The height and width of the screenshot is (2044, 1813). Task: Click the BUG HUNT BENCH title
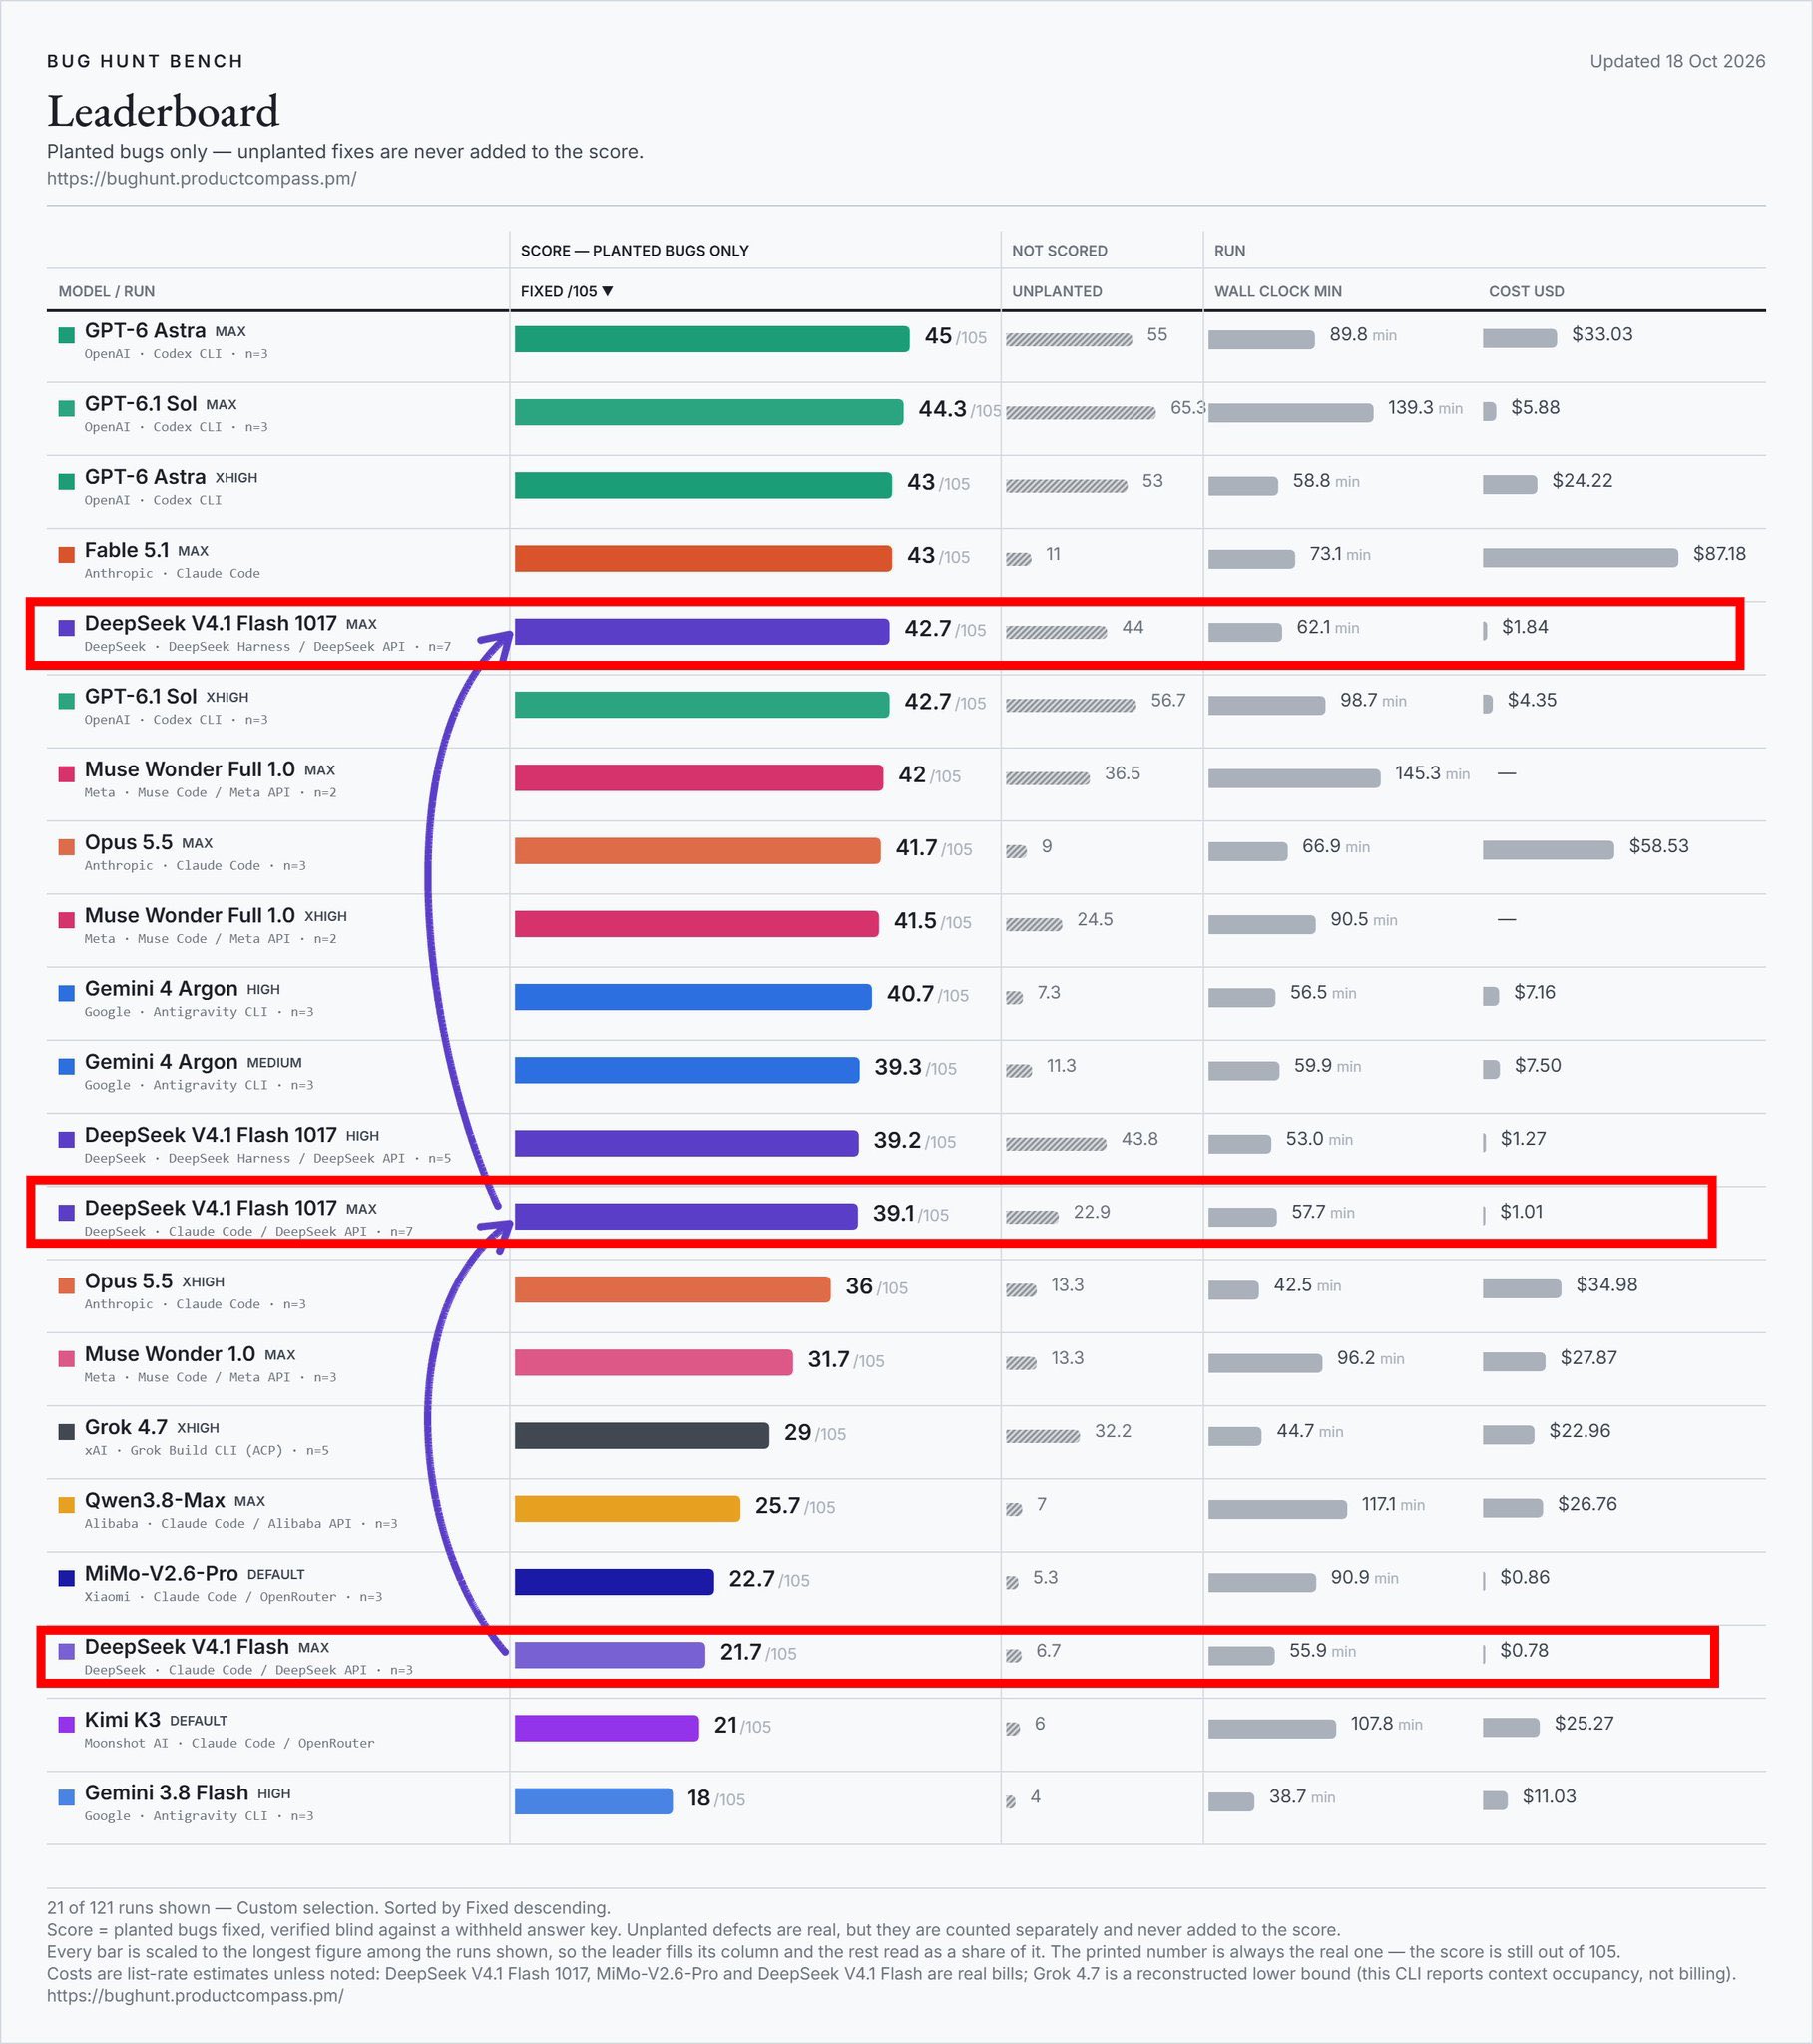pos(145,61)
